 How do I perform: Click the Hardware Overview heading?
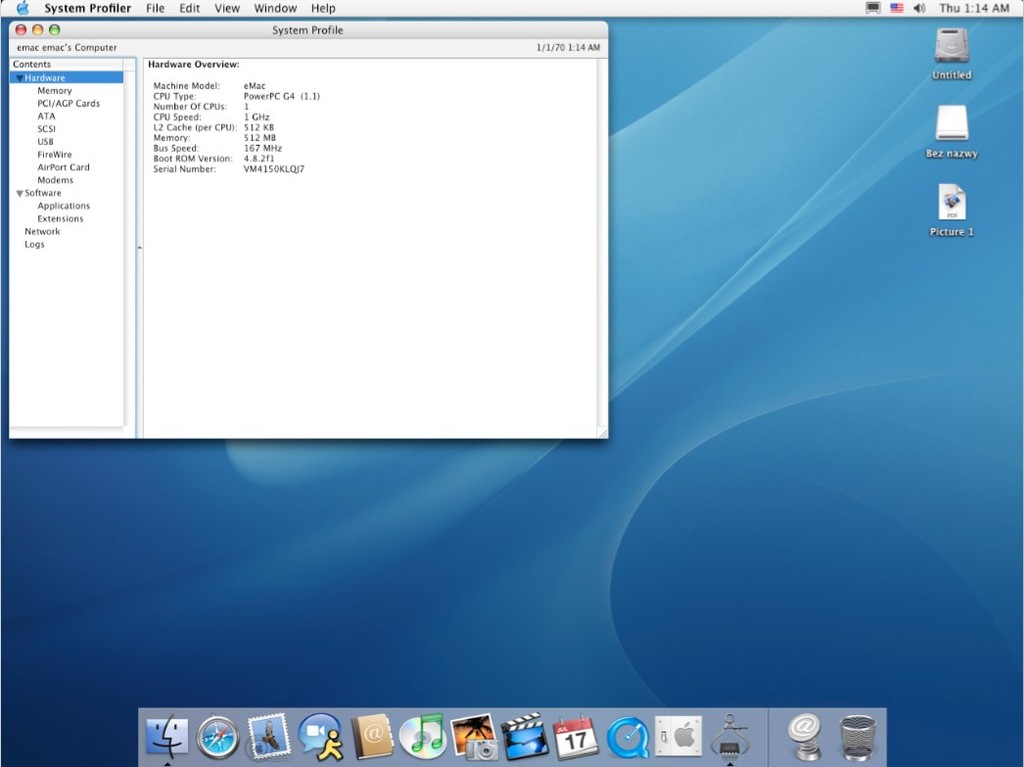point(193,65)
